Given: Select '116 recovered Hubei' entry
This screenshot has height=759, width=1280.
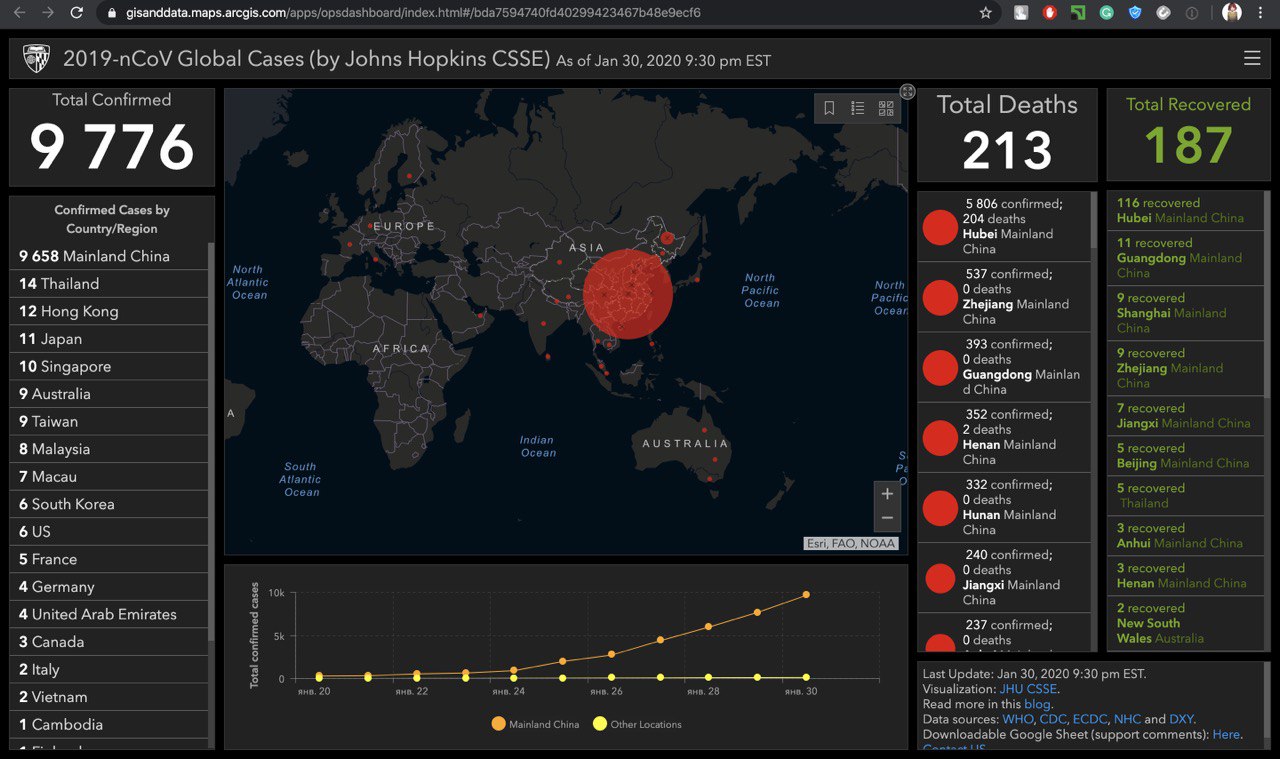Looking at the screenshot, I should pyautogui.click(x=1185, y=211).
